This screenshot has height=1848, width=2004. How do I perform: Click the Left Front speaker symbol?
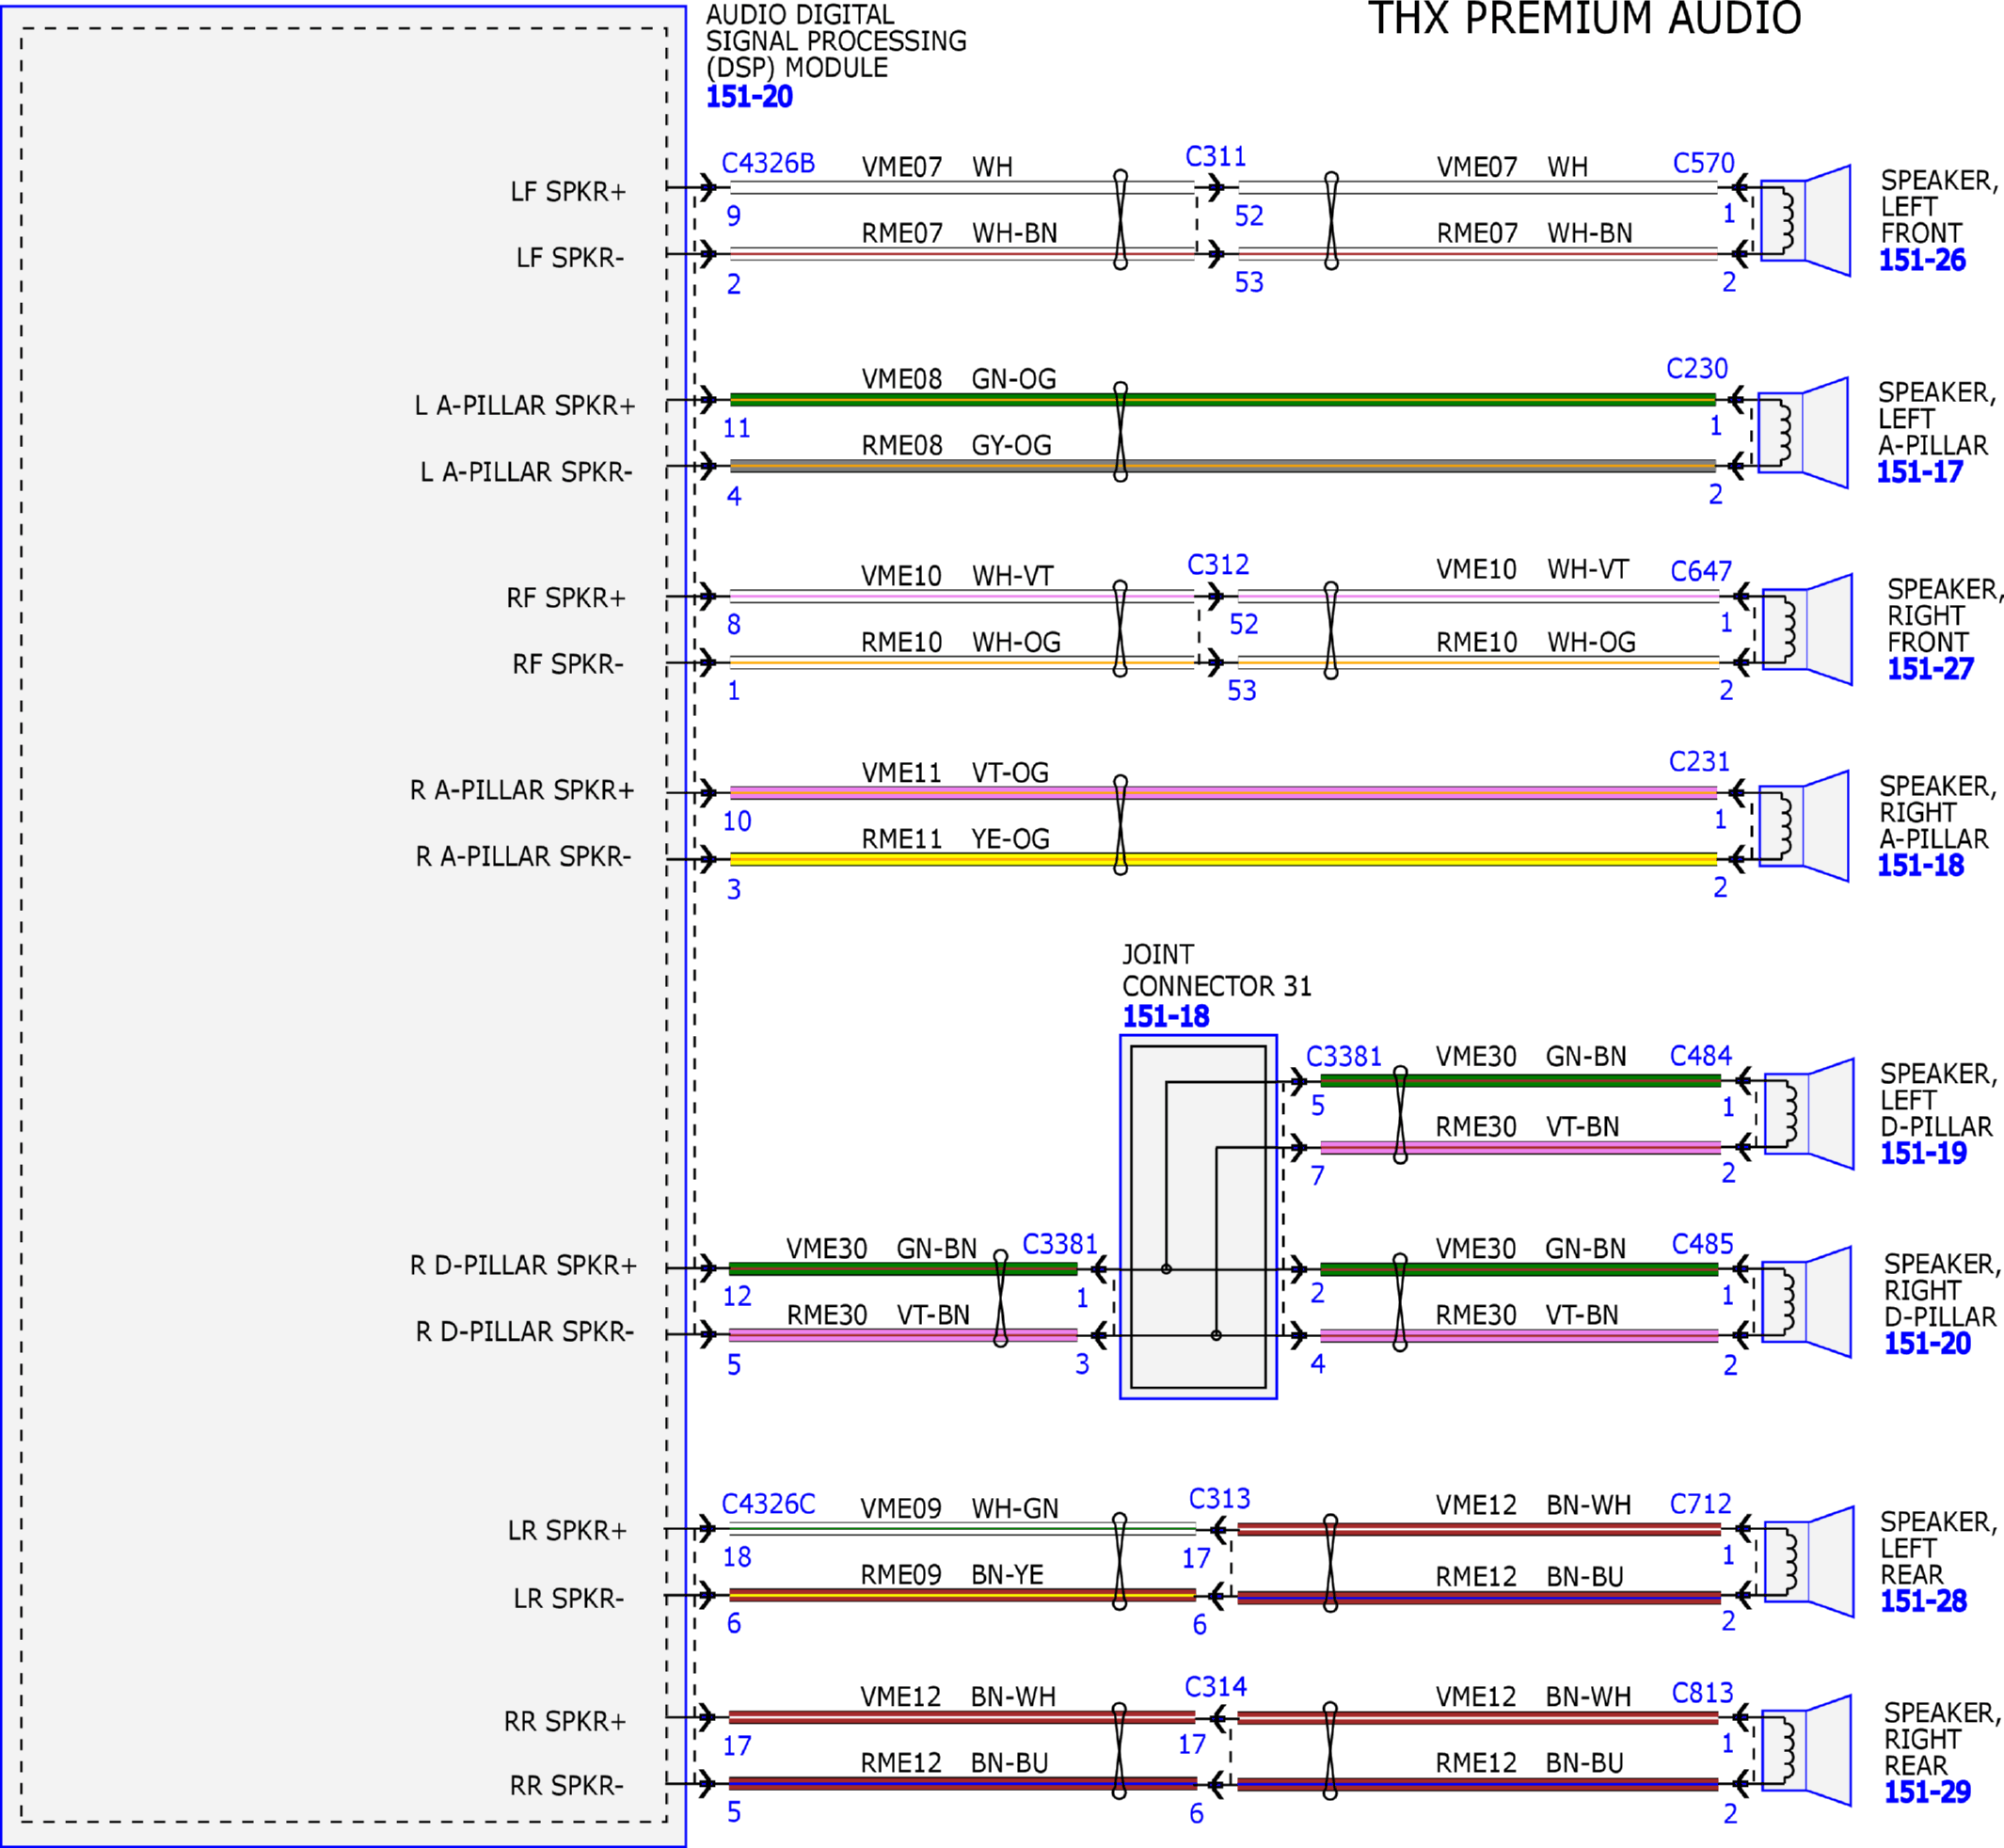pyautogui.click(x=1805, y=221)
